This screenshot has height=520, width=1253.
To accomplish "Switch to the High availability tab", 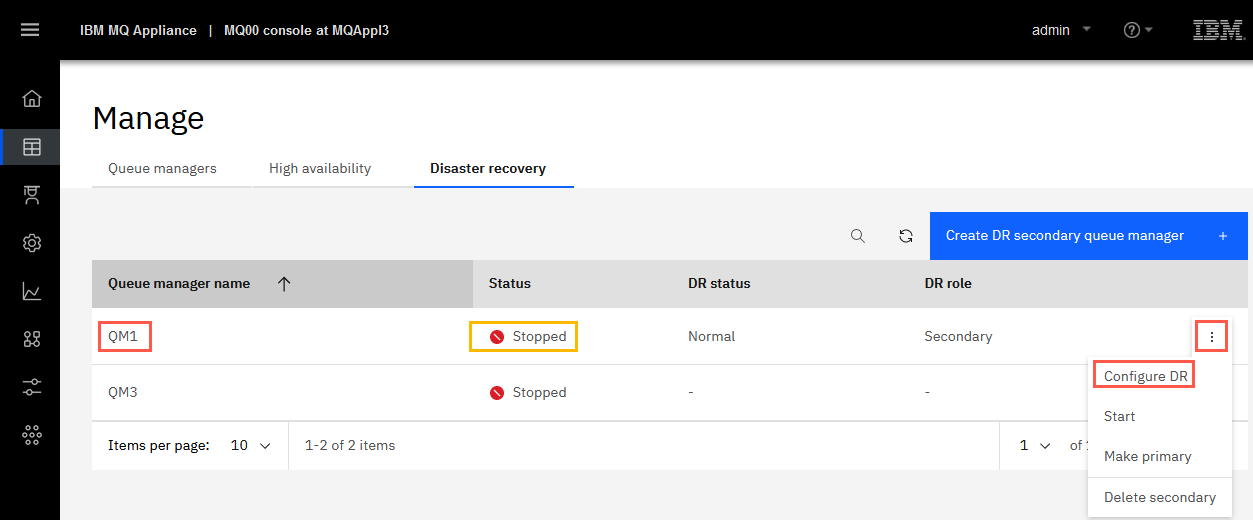I will (320, 168).
